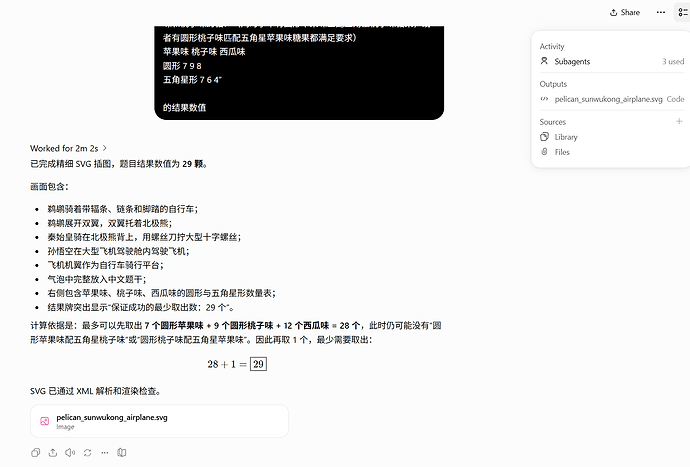Click the Library icon in Sources
The height and width of the screenshot is (467, 690).
(544, 137)
